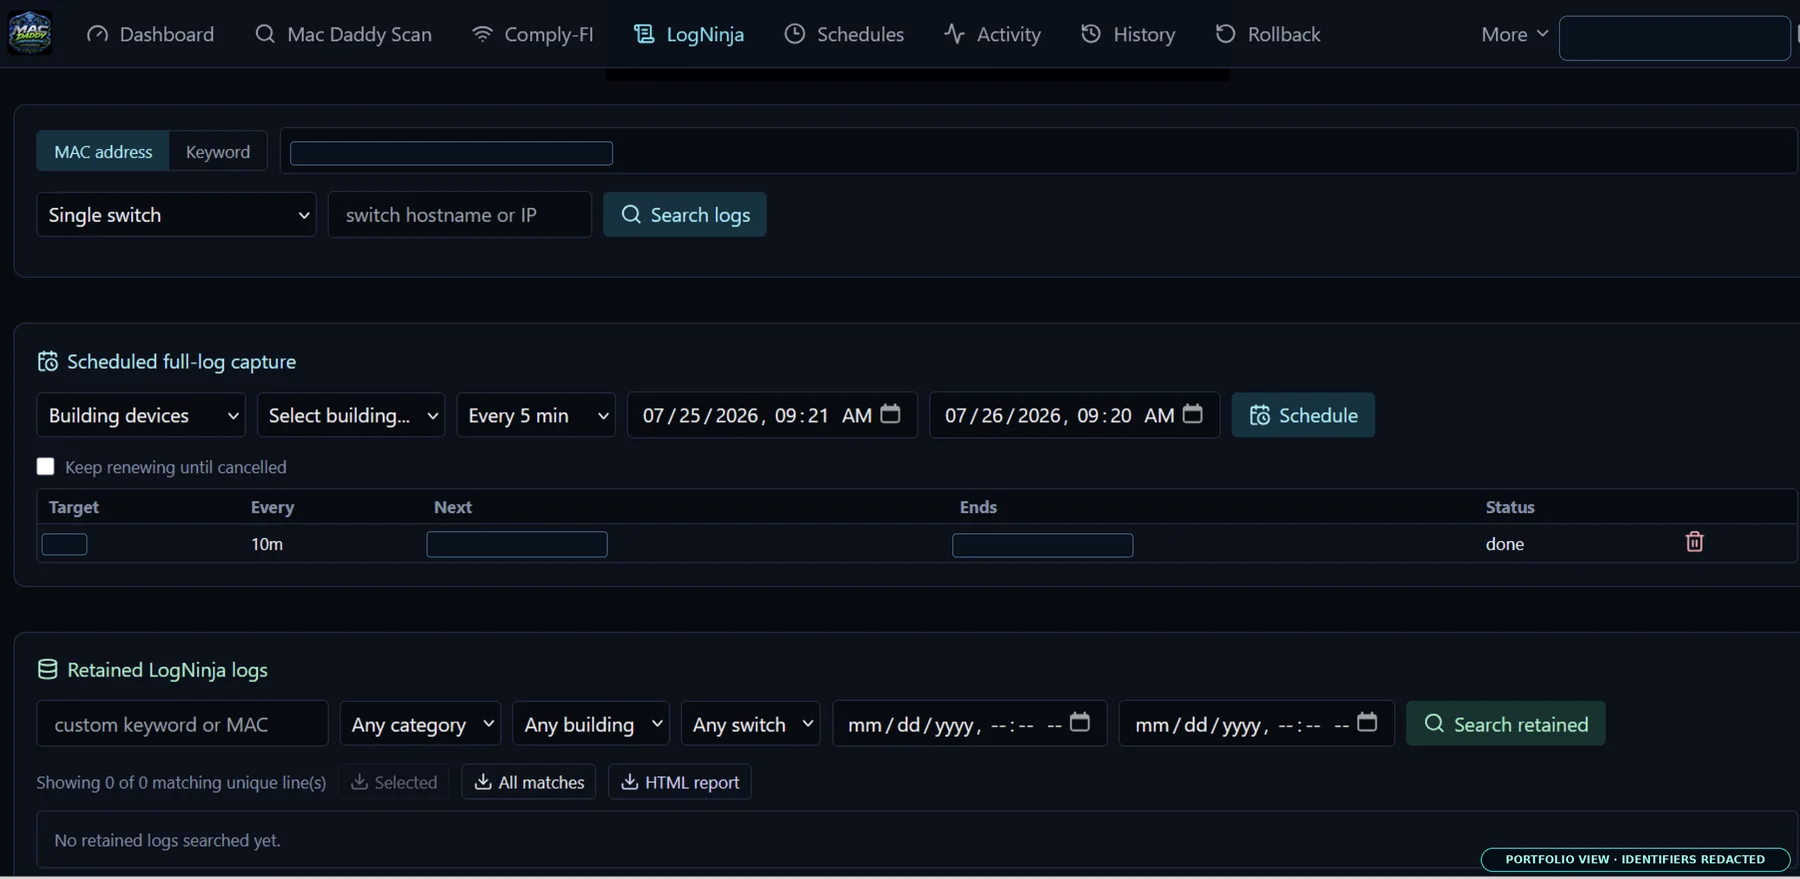Switch to the Keyword search tab
Image resolution: width=1800 pixels, height=879 pixels.
[218, 152]
